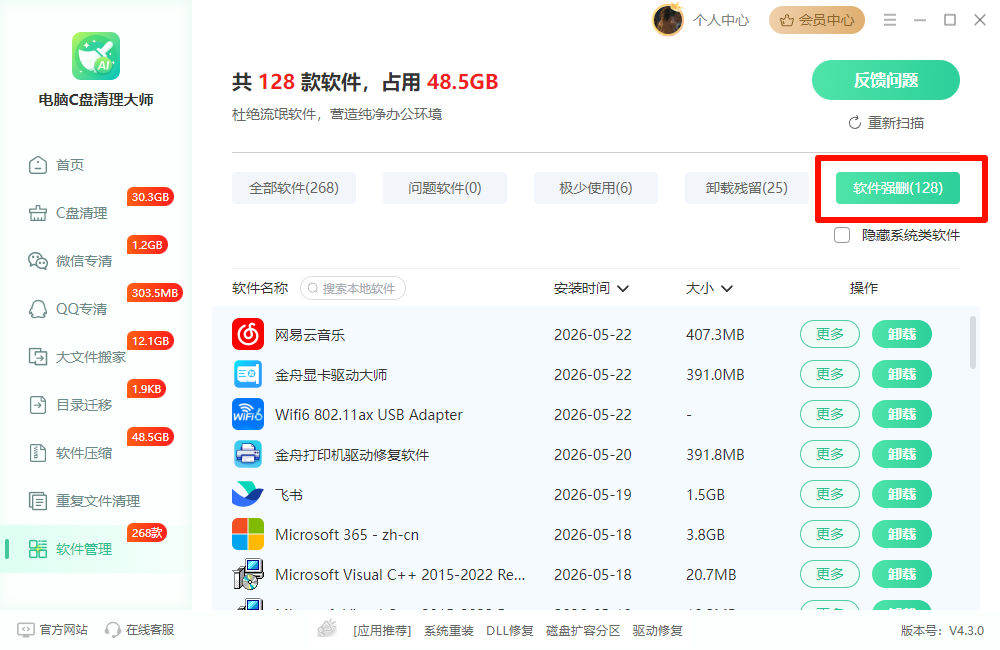Sort the list using the 安装时间 dropdown arrow
1000x650 pixels.
[623, 289]
